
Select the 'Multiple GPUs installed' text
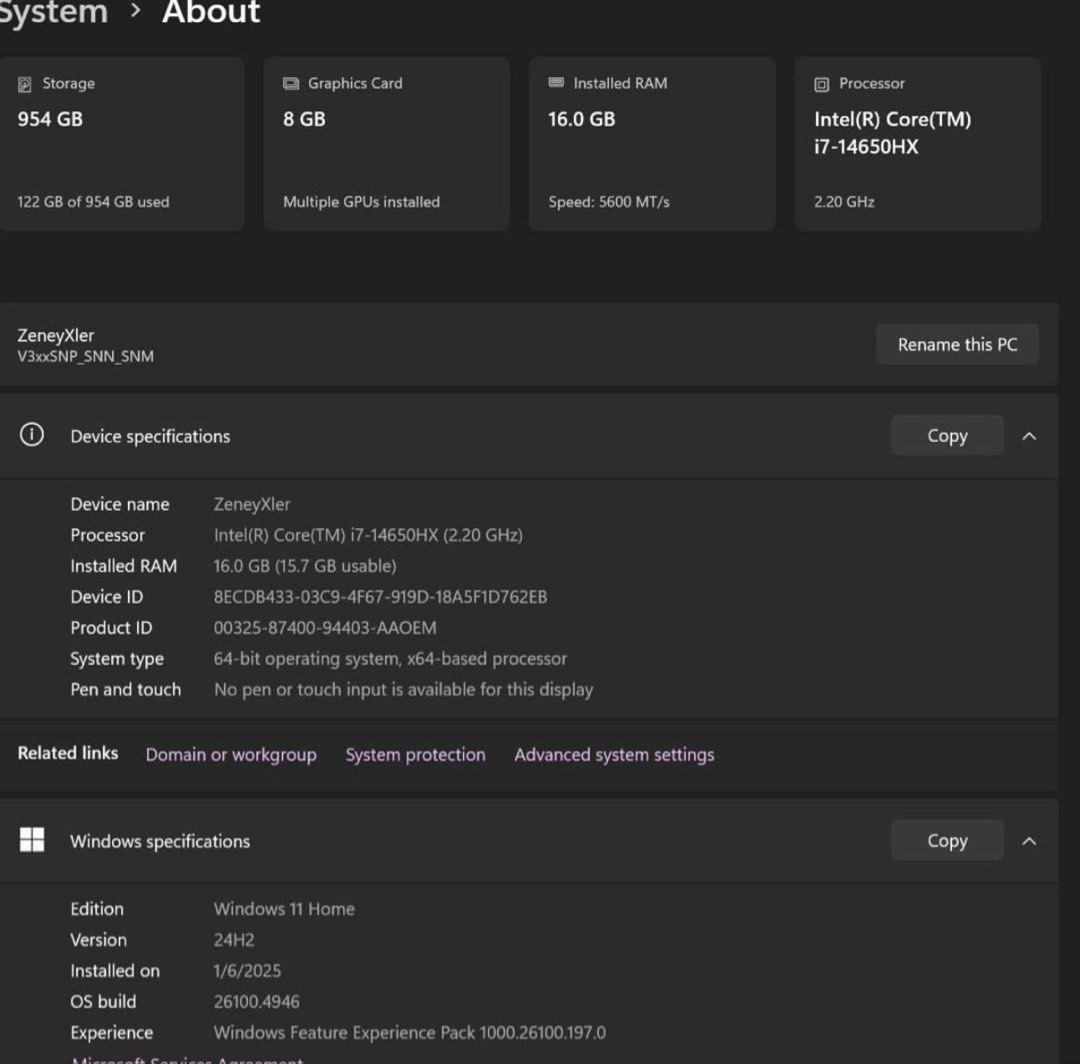[x=362, y=202]
